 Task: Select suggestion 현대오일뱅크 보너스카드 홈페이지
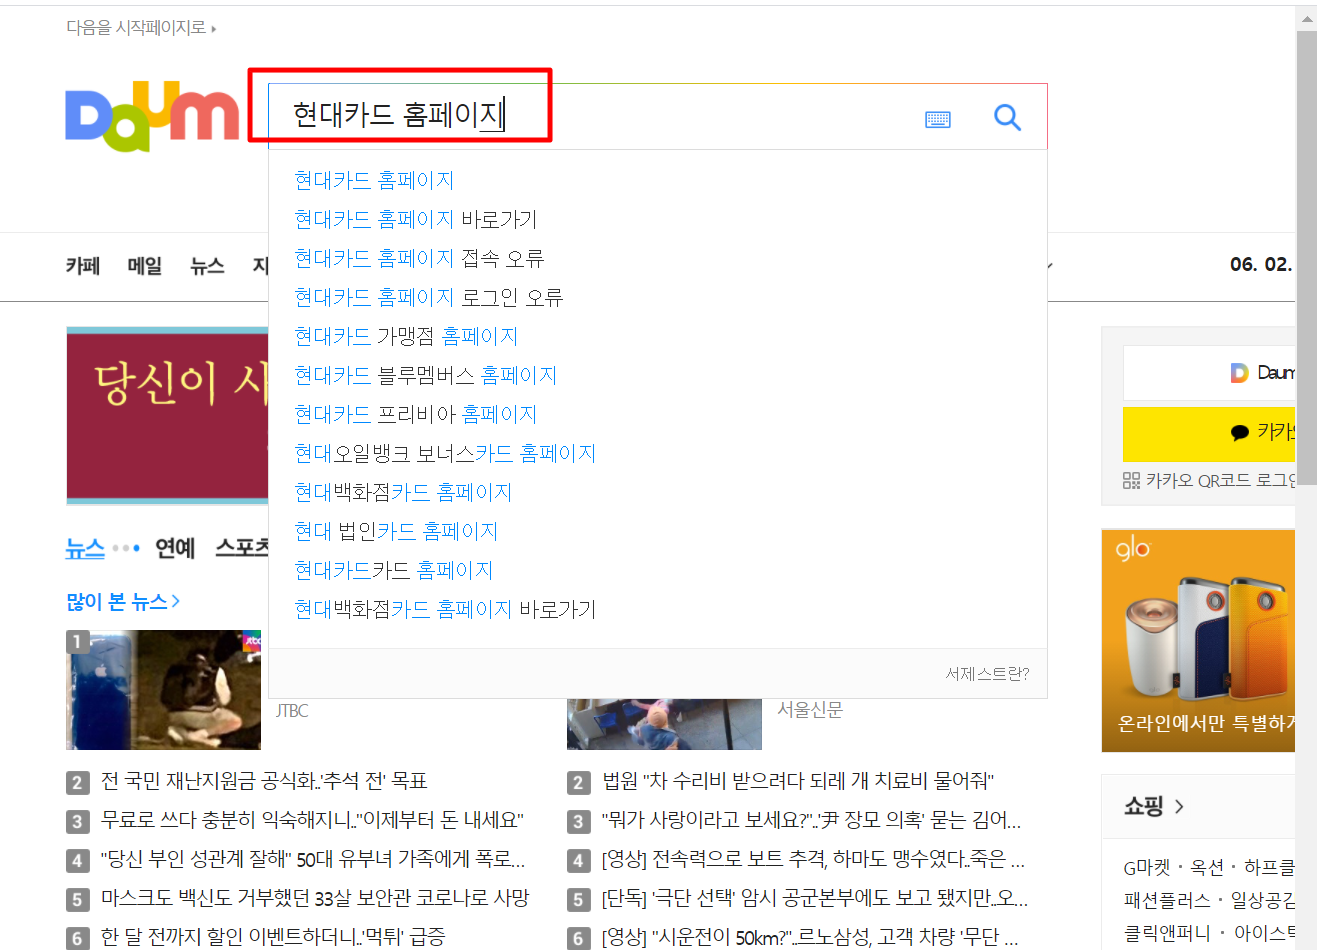tap(445, 453)
